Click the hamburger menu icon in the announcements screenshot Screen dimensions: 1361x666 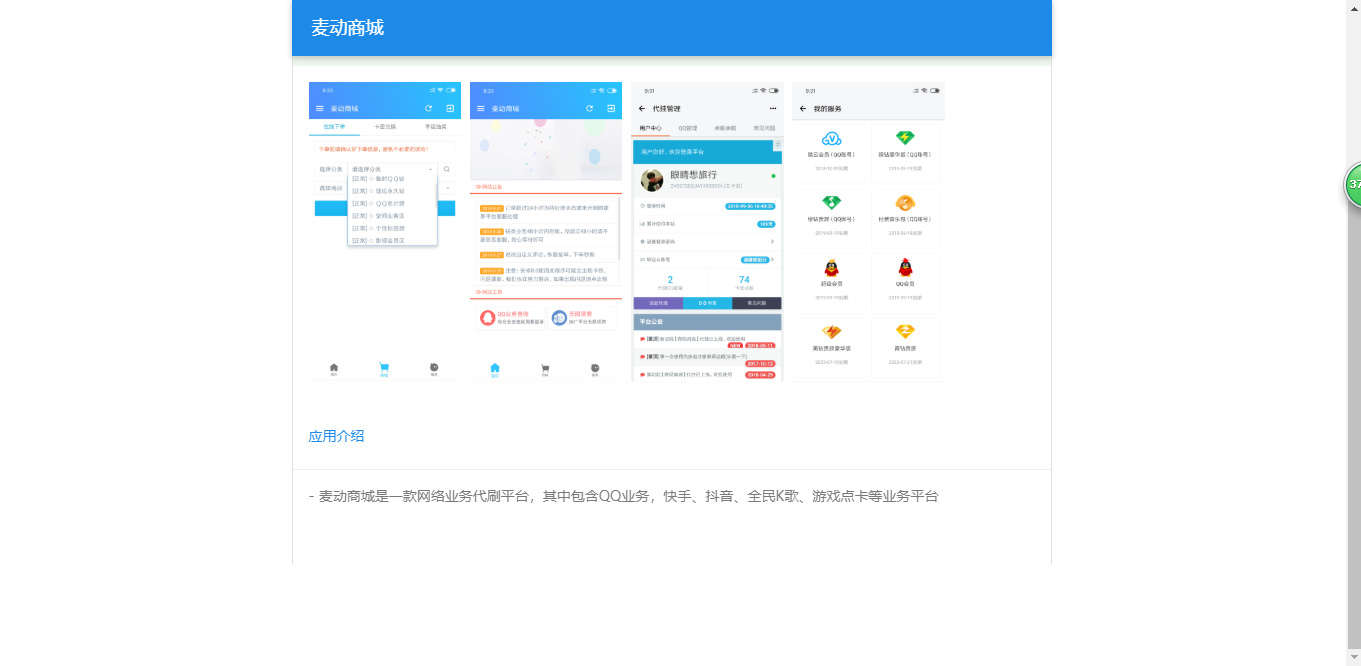(481, 108)
